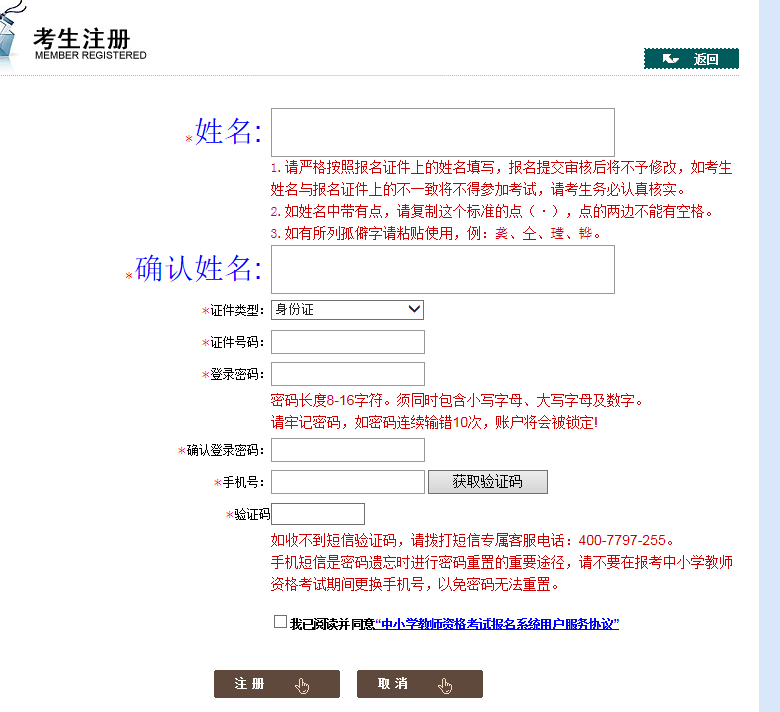Focus the 确认登录密码 confirm password field

tap(347, 450)
